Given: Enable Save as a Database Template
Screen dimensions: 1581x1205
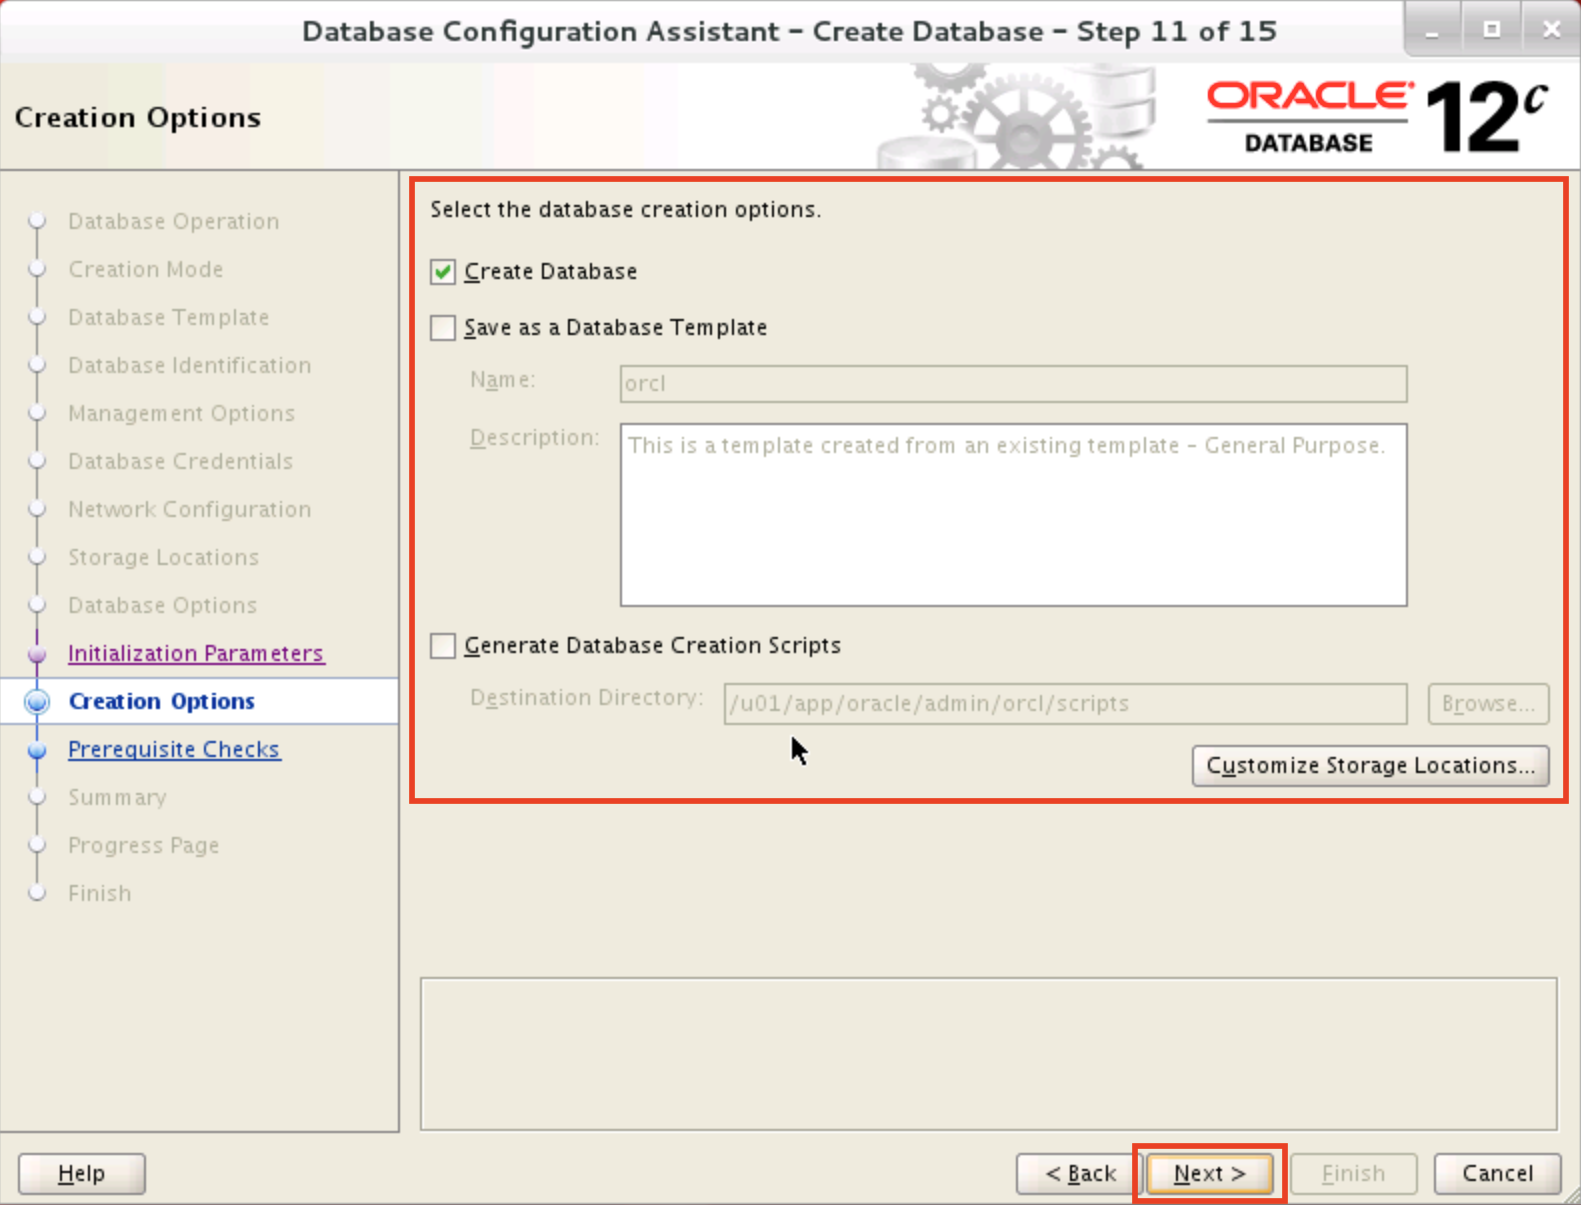Looking at the screenshot, I should [443, 328].
